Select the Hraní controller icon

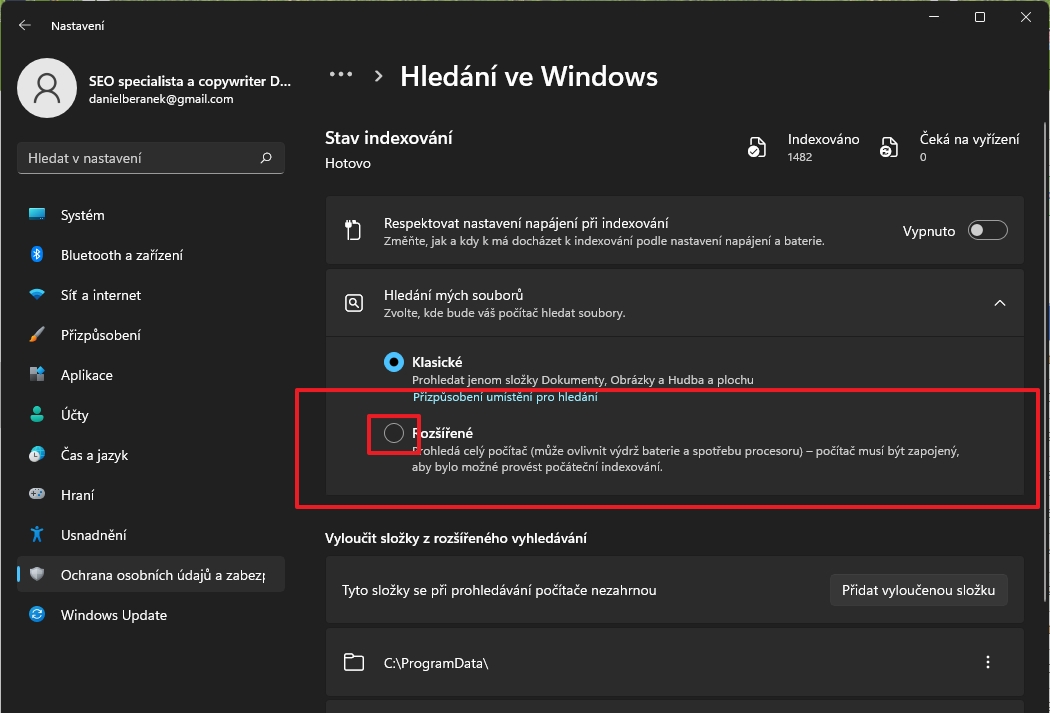pyautogui.click(x=38, y=494)
